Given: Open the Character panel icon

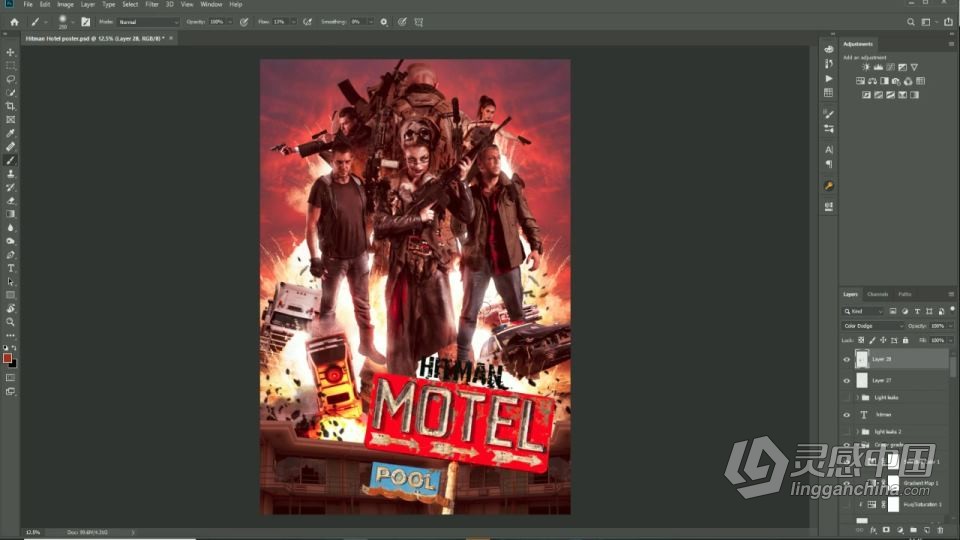Looking at the screenshot, I should click(x=828, y=149).
